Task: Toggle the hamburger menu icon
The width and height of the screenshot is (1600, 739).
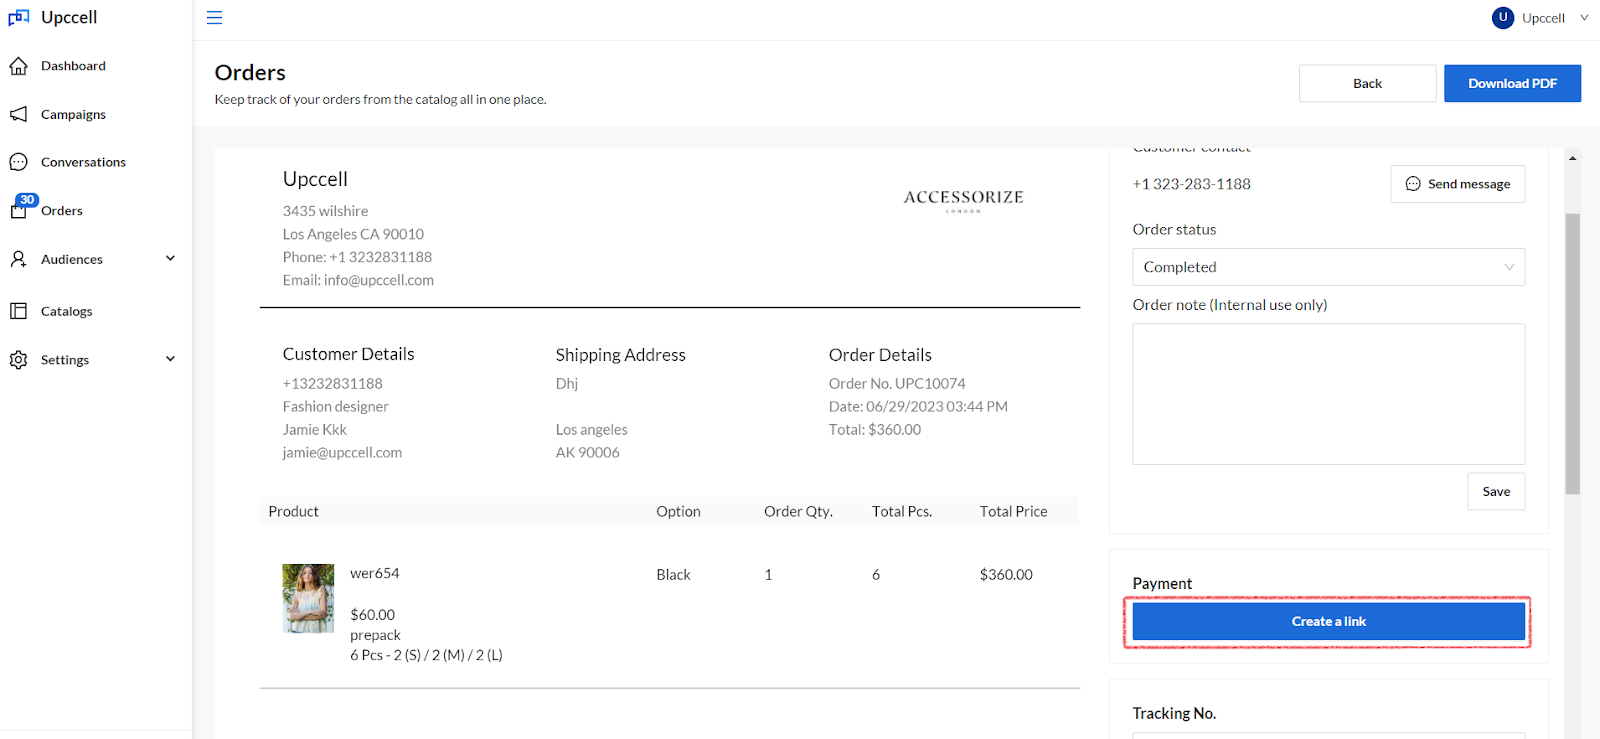Action: [x=214, y=18]
